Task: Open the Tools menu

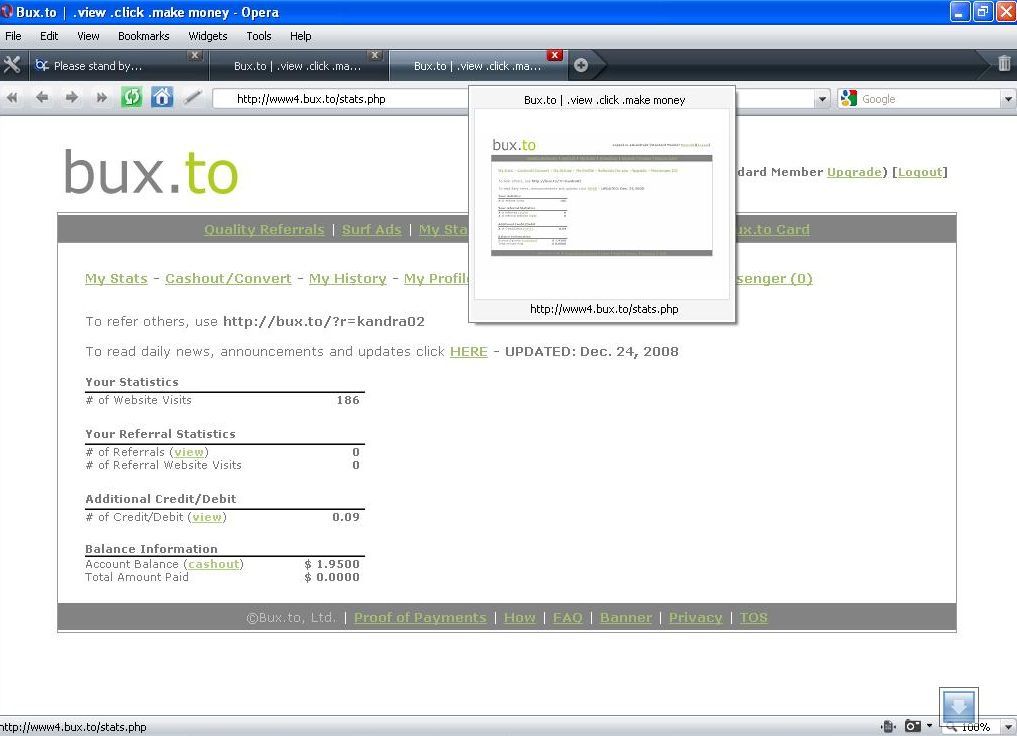Action: 259,36
